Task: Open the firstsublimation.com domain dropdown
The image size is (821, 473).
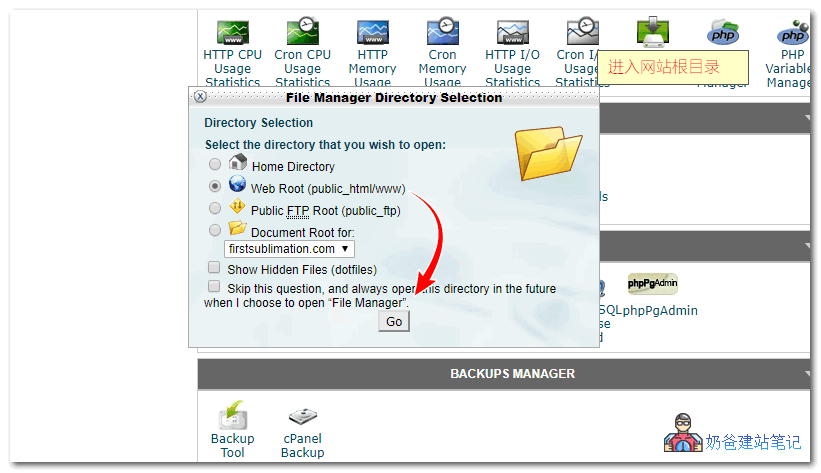Action: coord(288,248)
